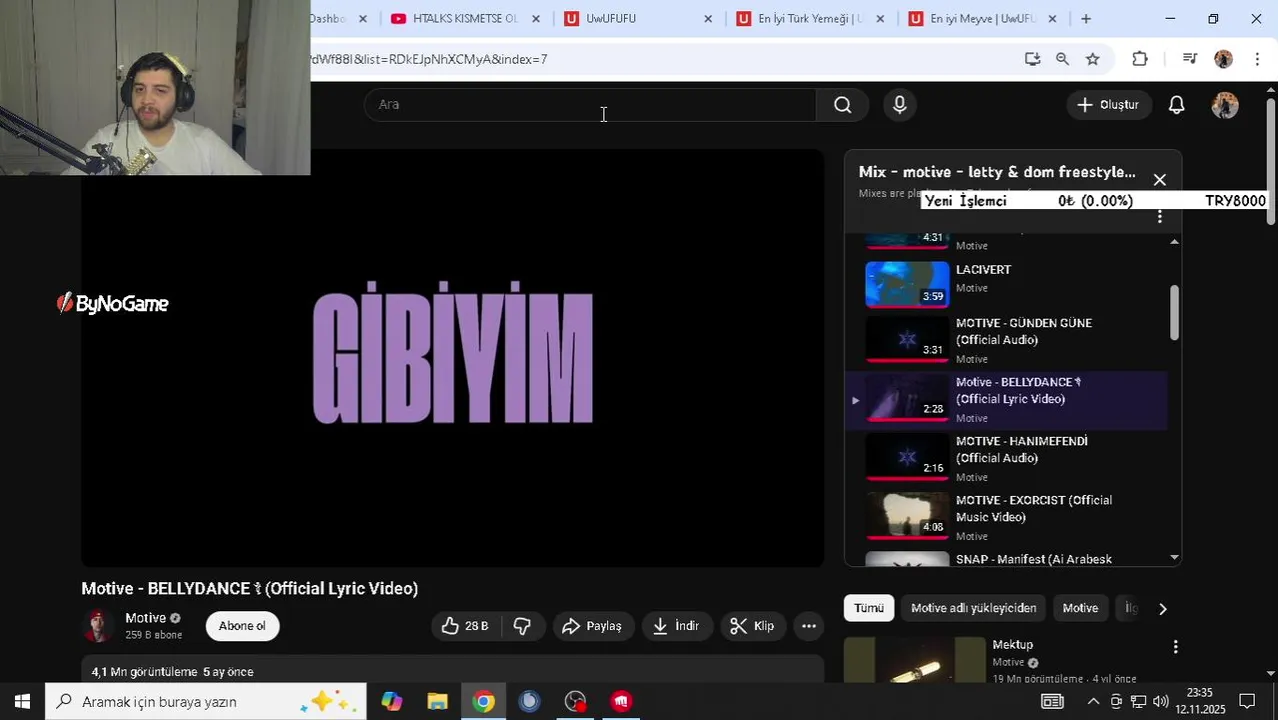1278x720 pixels.
Task: Select the Motive - BELLYDANCE playlist entry
Action: coord(1005,400)
